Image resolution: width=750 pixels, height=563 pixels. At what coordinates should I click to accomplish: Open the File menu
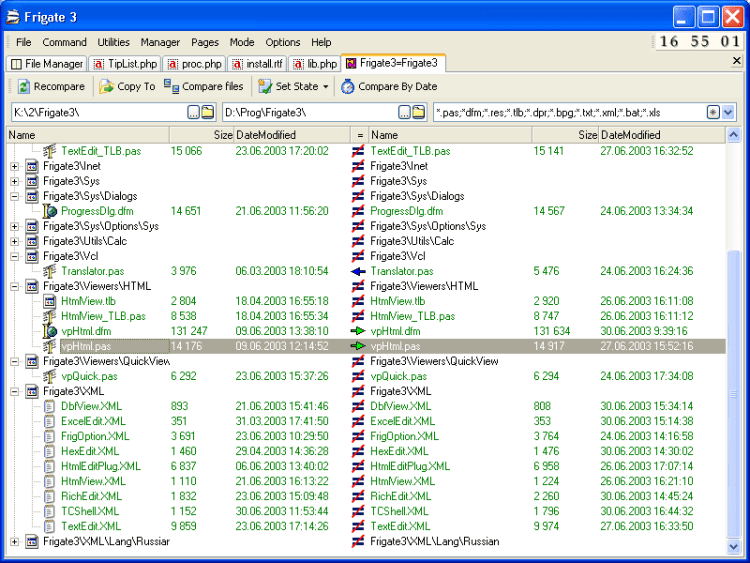click(23, 42)
